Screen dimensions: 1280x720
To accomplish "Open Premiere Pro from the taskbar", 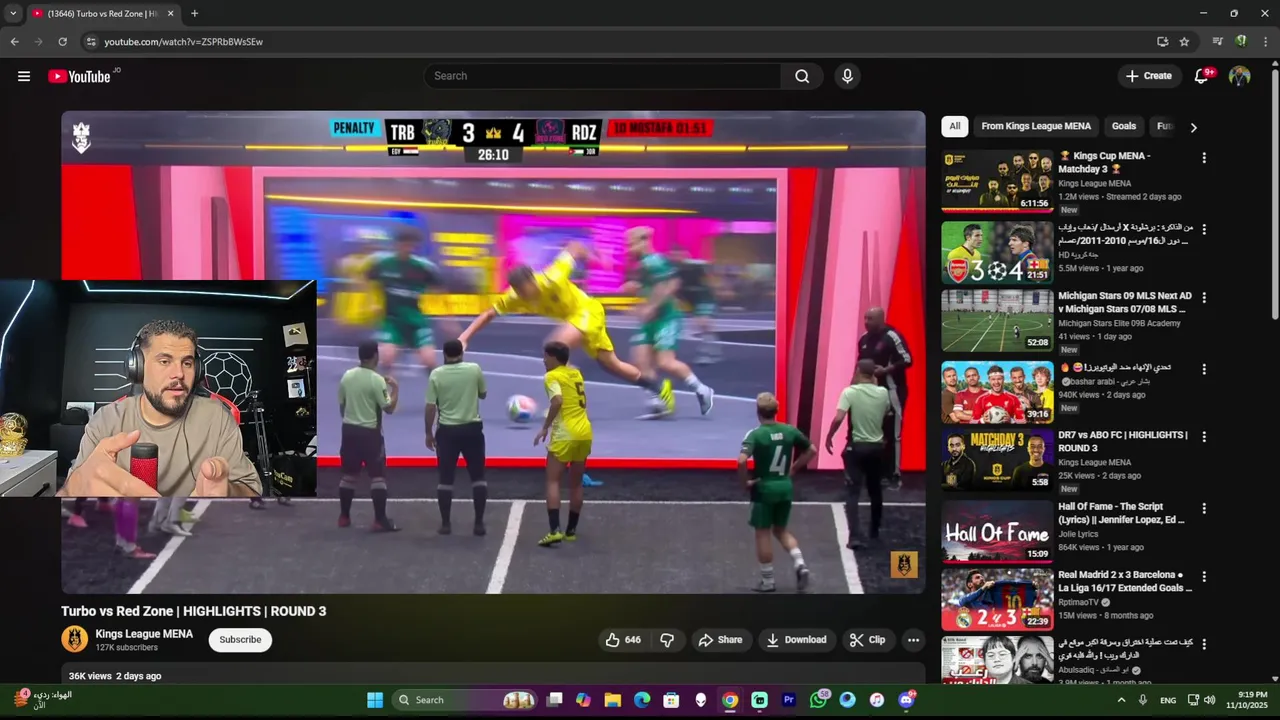I will (789, 700).
